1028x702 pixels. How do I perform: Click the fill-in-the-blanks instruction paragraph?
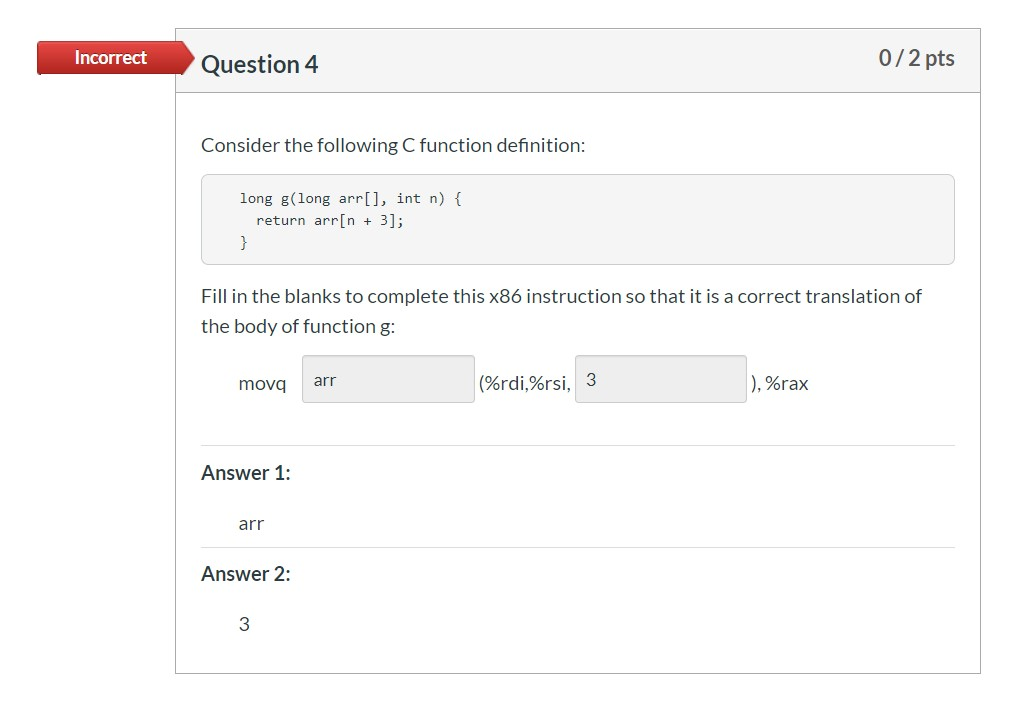click(560, 310)
